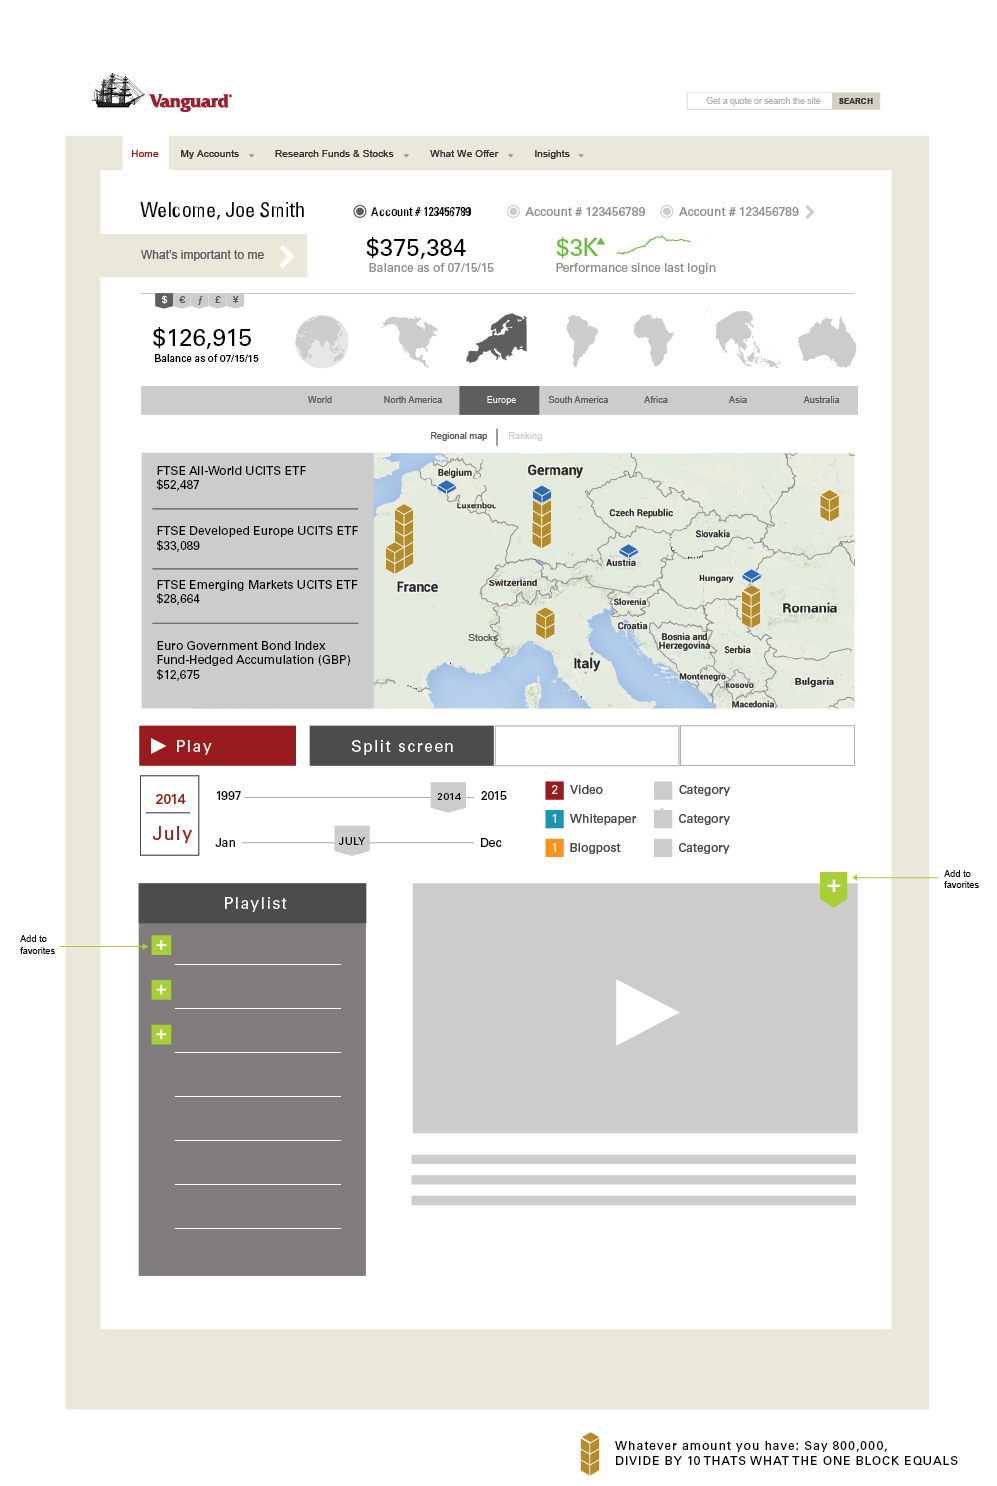Click the Austria blue block marker
Viewport: 997px width, 1486px height.
coord(628,551)
